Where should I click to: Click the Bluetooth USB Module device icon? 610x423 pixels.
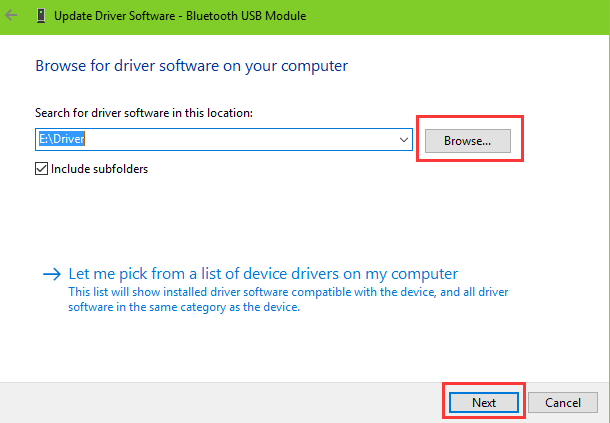[x=40, y=16]
